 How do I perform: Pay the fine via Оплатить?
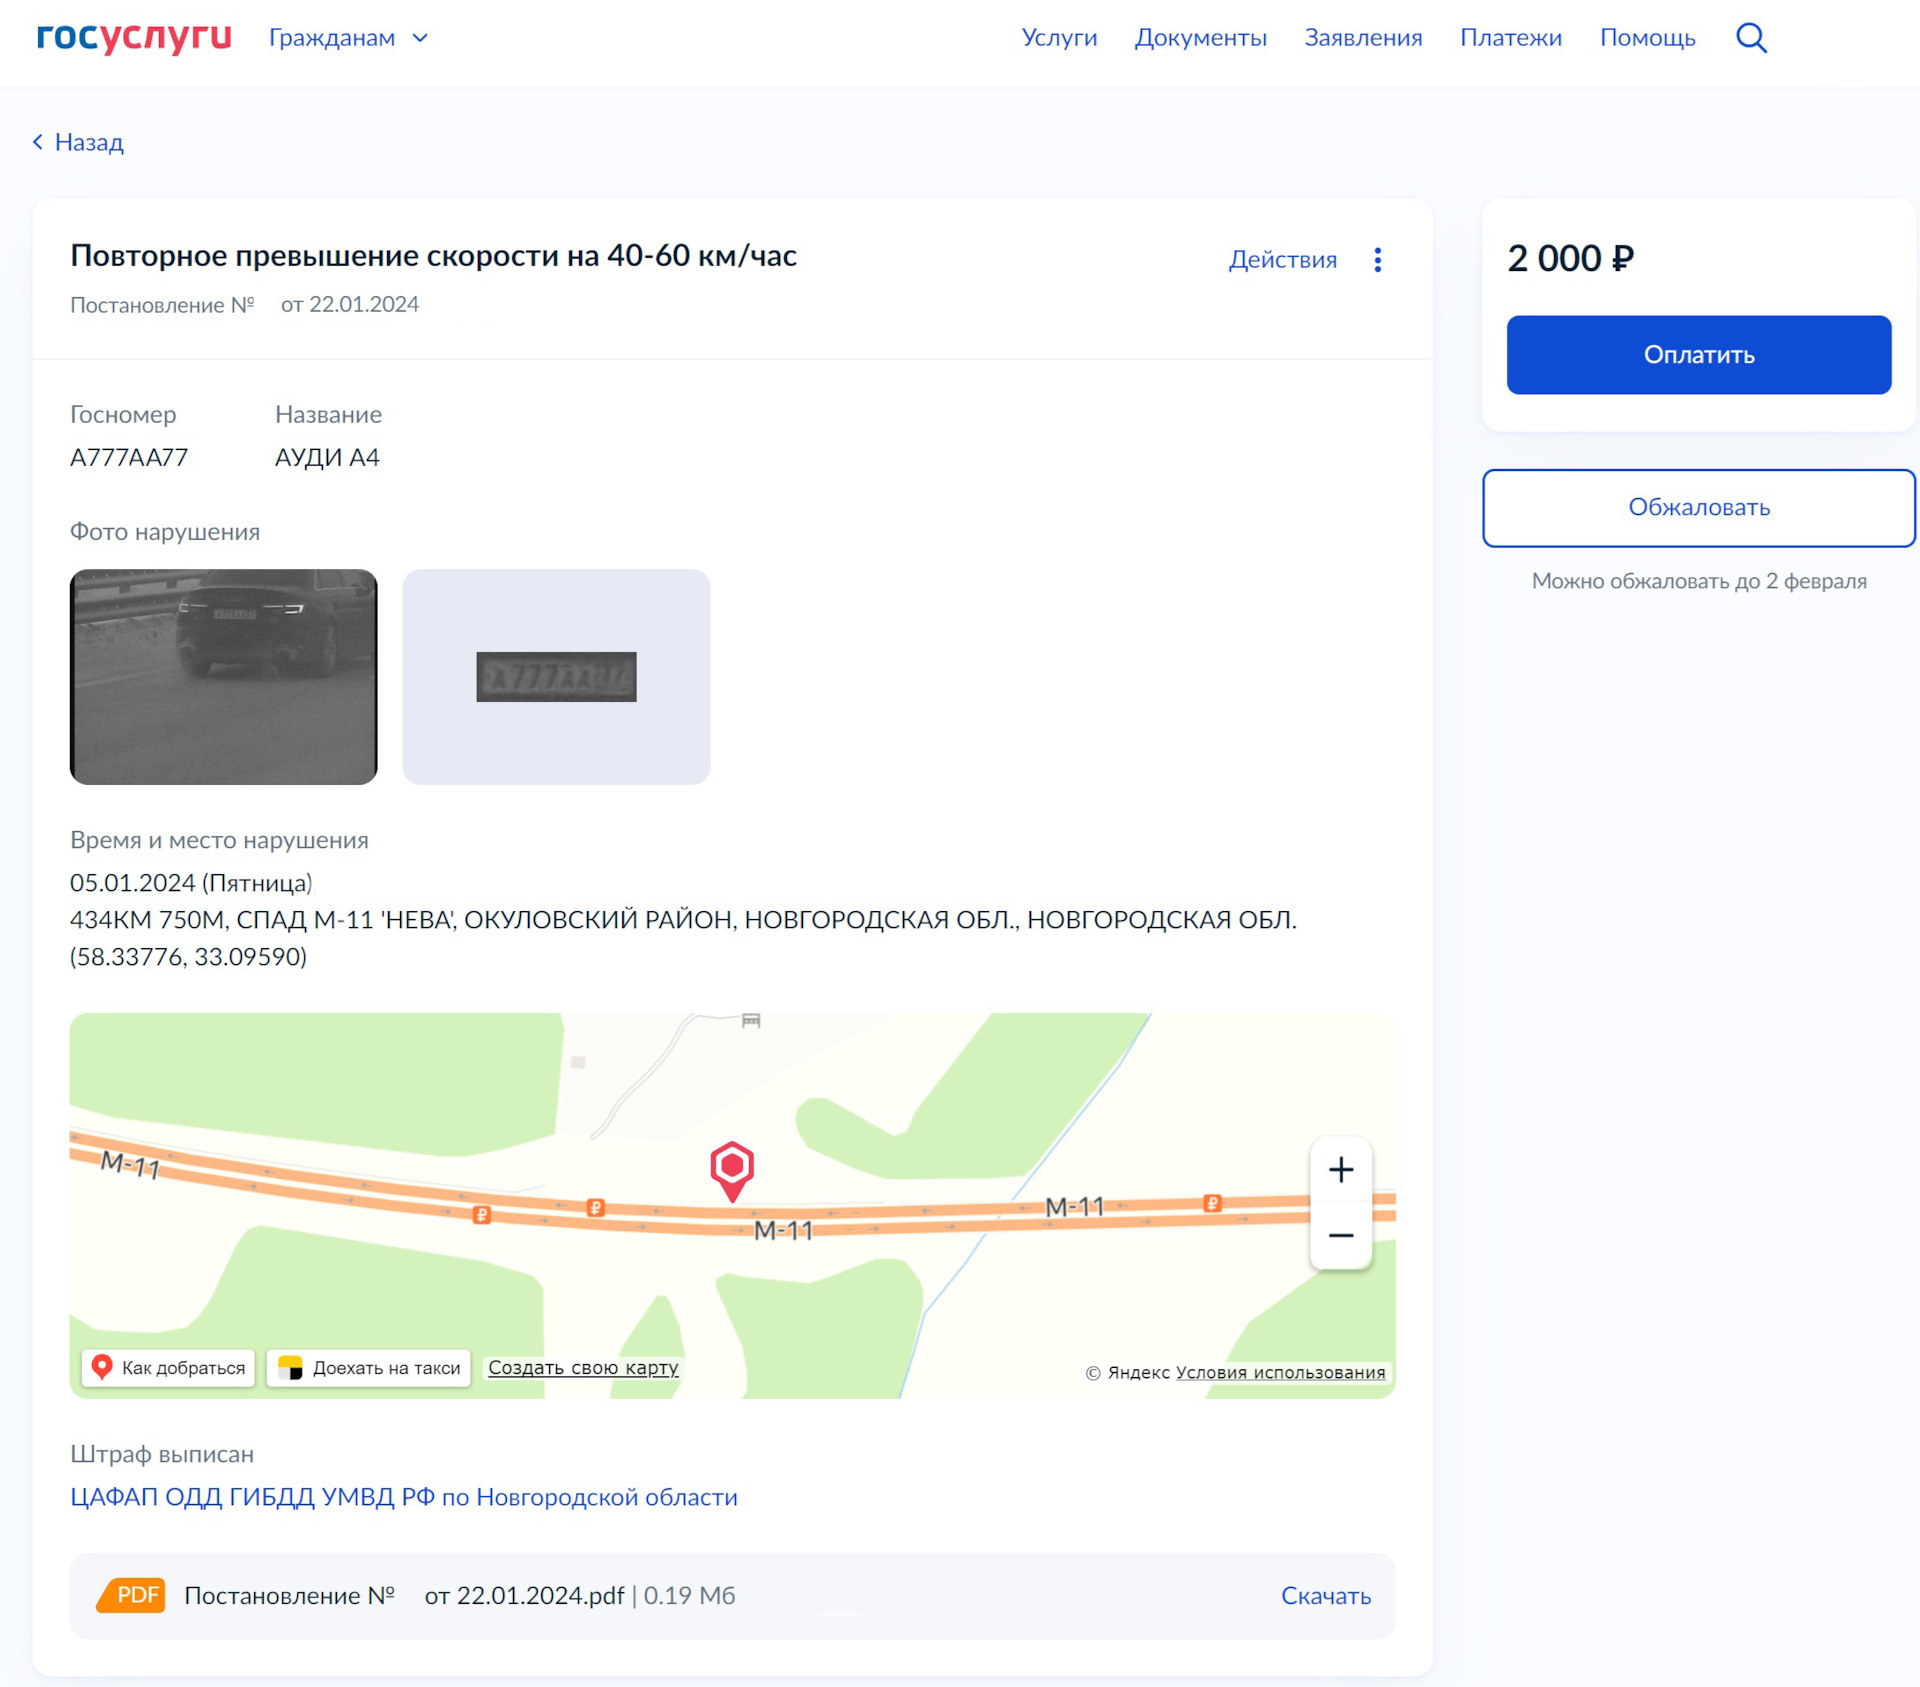point(1698,354)
